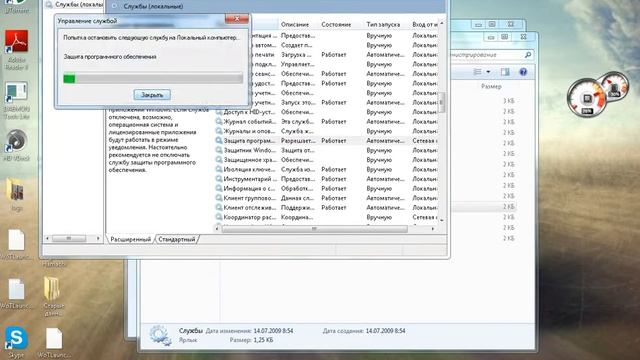Click the gear icon of Защита програм... service
This screenshot has width=640, height=360.
(x=219, y=140)
